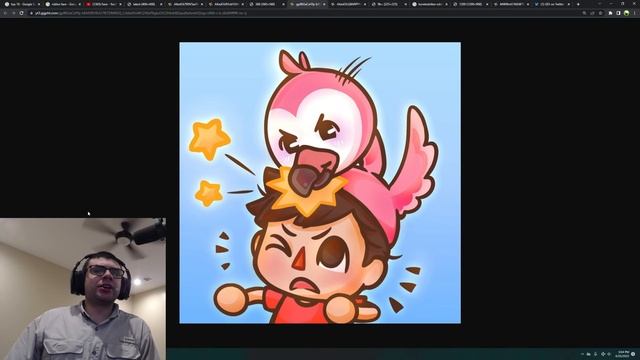Reload the current page
The width and height of the screenshot is (640, 360).
coord(22,13)
